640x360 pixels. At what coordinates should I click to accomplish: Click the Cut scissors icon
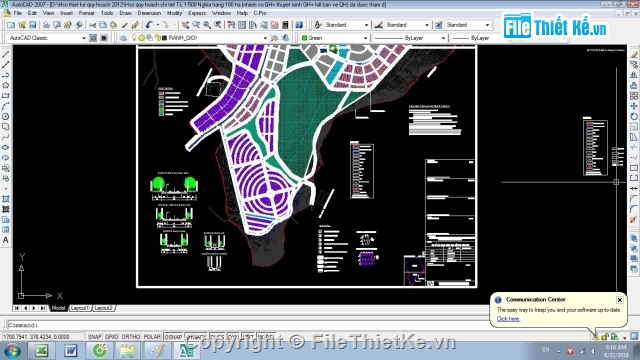(x=92, y=25)
